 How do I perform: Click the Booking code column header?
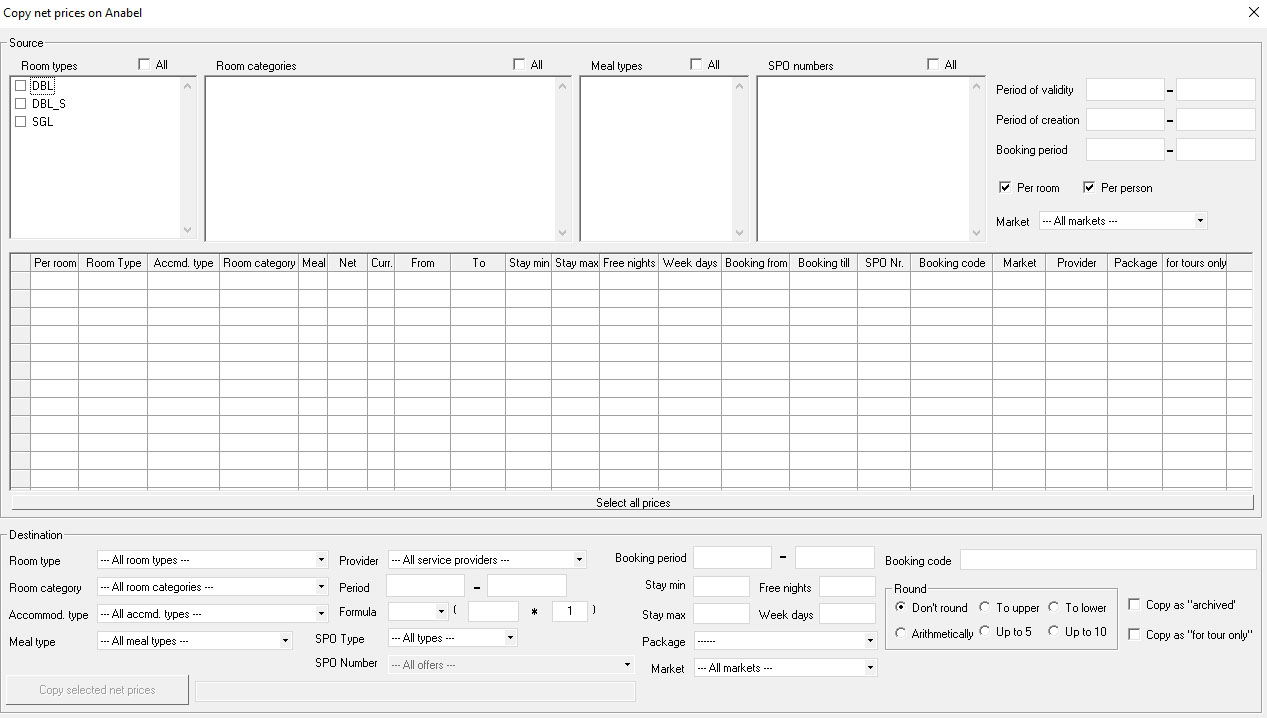point(951,263)
